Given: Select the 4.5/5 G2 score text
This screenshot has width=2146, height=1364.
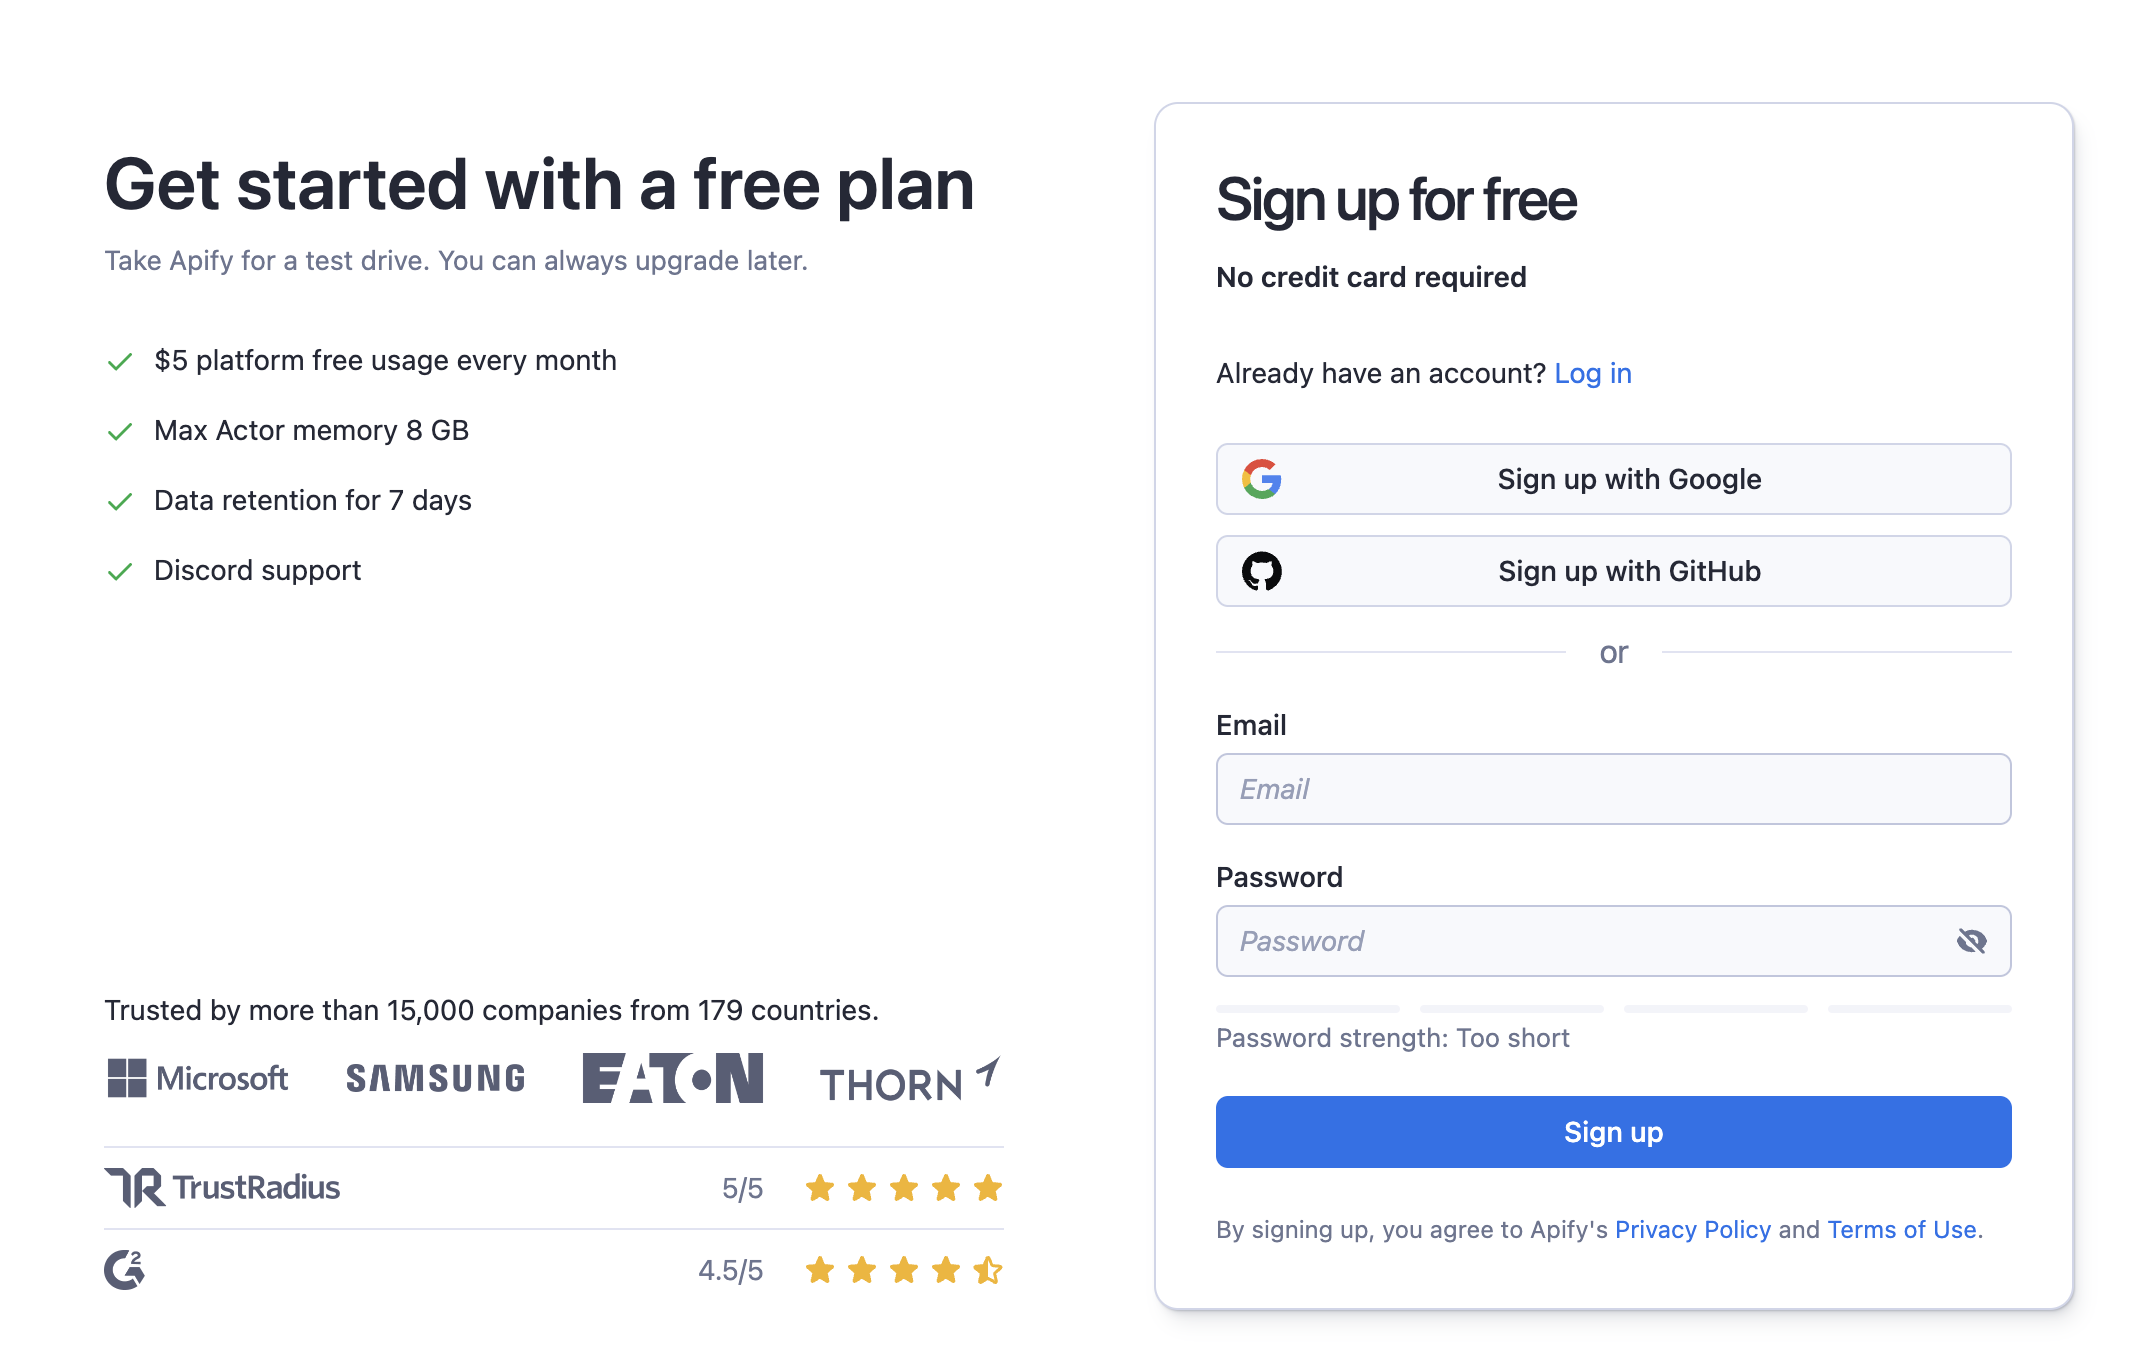Looking at the screenshot, I should pos(731,1270).
